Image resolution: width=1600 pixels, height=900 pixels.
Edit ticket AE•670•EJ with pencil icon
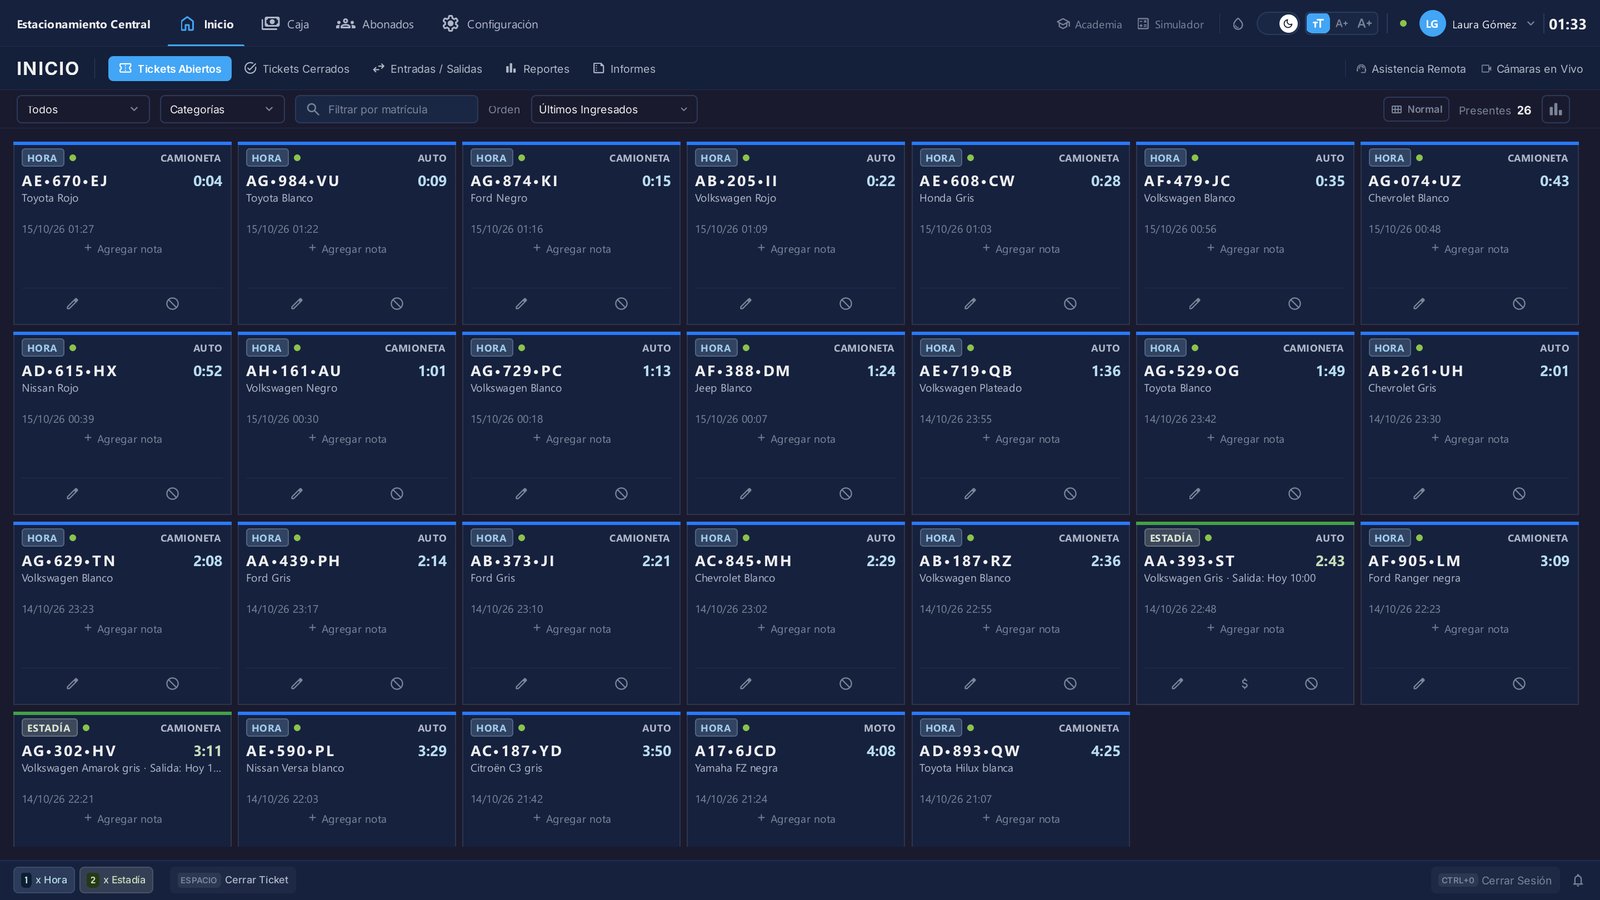(72, 303)
